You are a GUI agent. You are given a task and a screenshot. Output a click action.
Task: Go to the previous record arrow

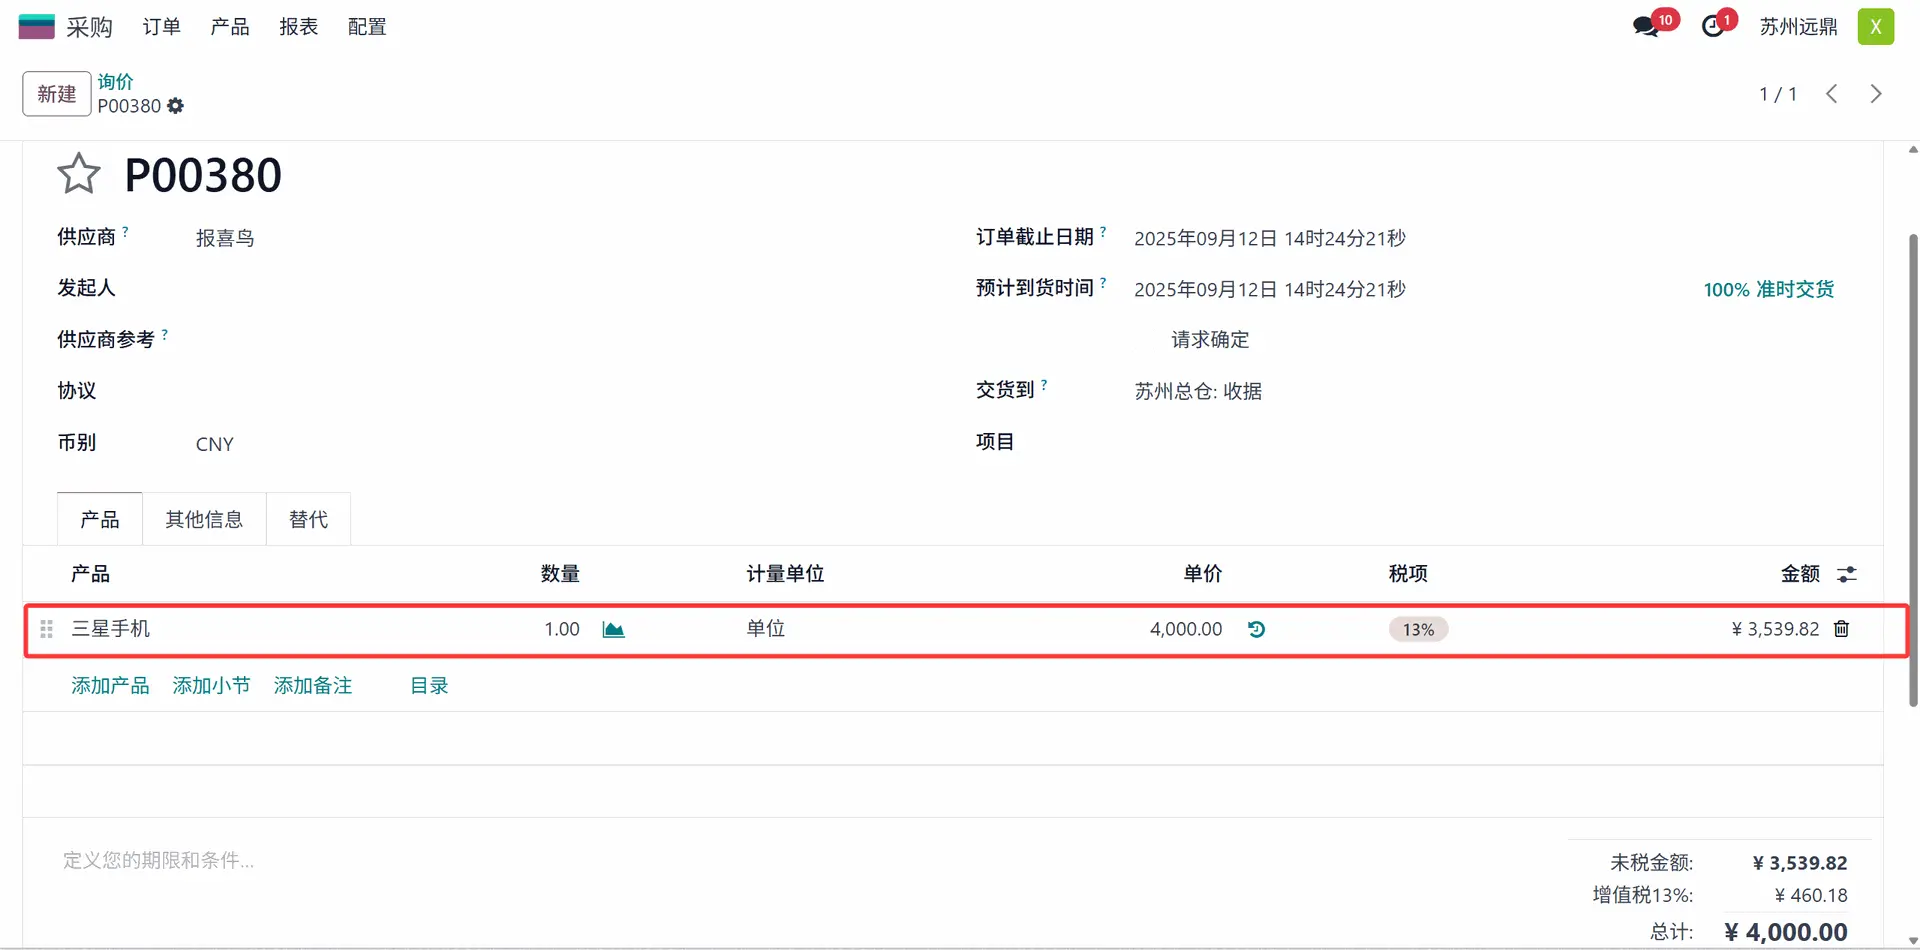[1831, 94]
